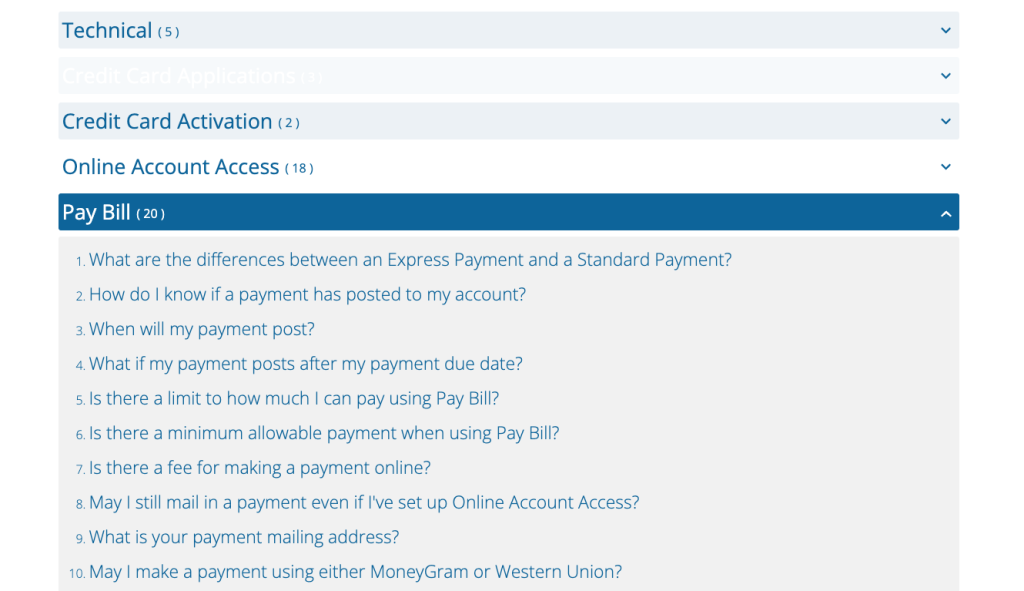
Task: View answer about payment posting after due date
Action: coord(306,363)
